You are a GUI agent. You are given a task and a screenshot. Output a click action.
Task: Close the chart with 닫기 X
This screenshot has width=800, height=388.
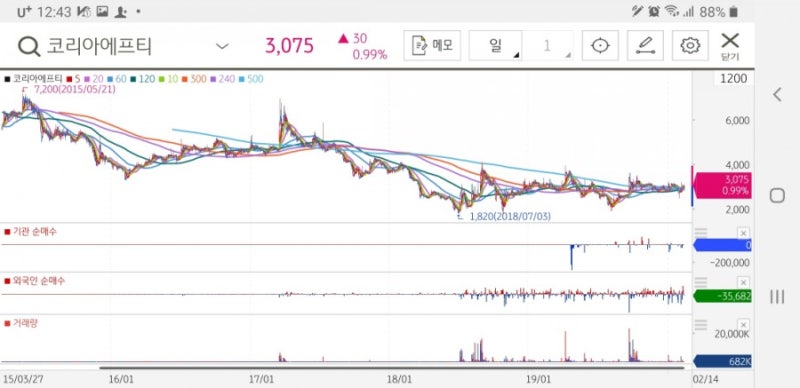click(730, 46)
